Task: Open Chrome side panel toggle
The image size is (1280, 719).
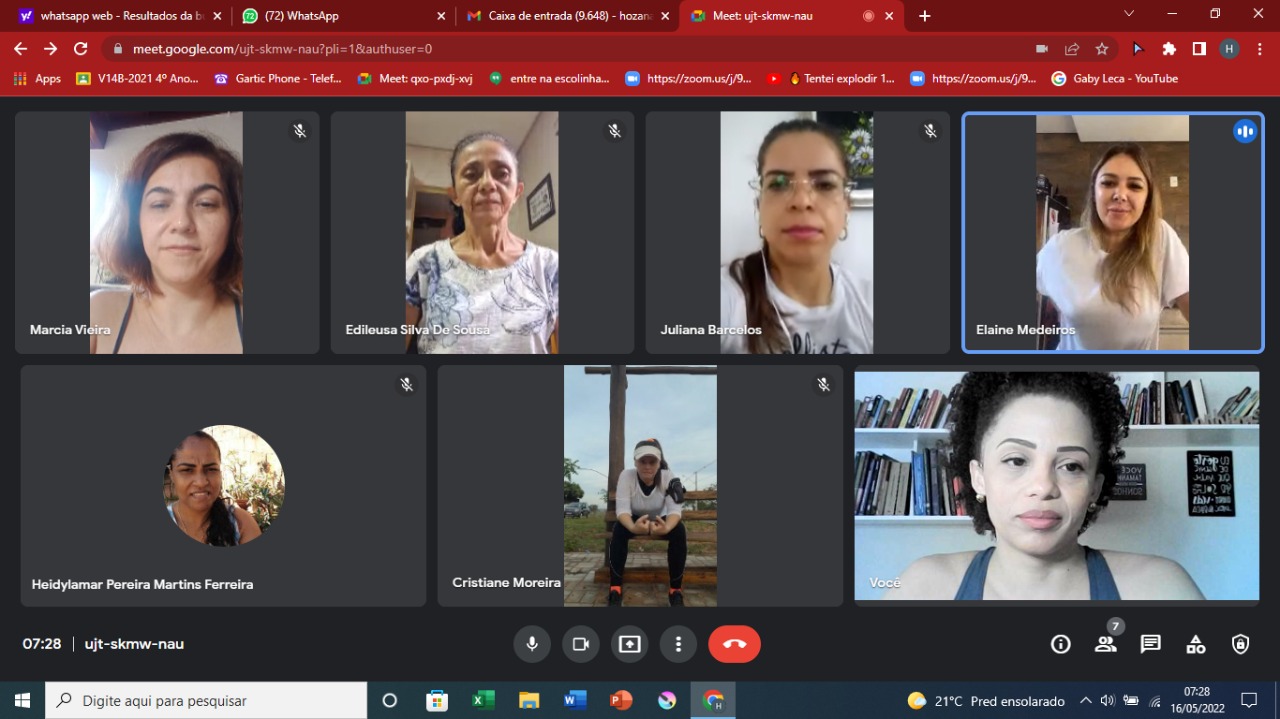Action: pos(1199,49)
